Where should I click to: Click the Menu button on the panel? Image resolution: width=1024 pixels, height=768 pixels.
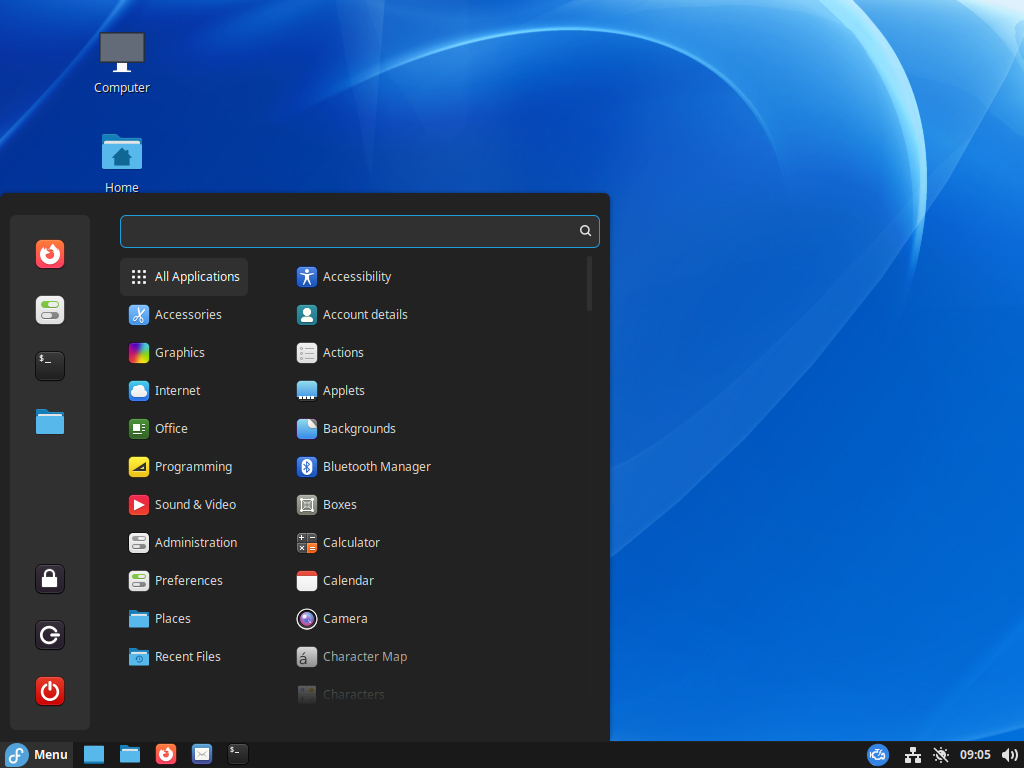tap(37, 755)
